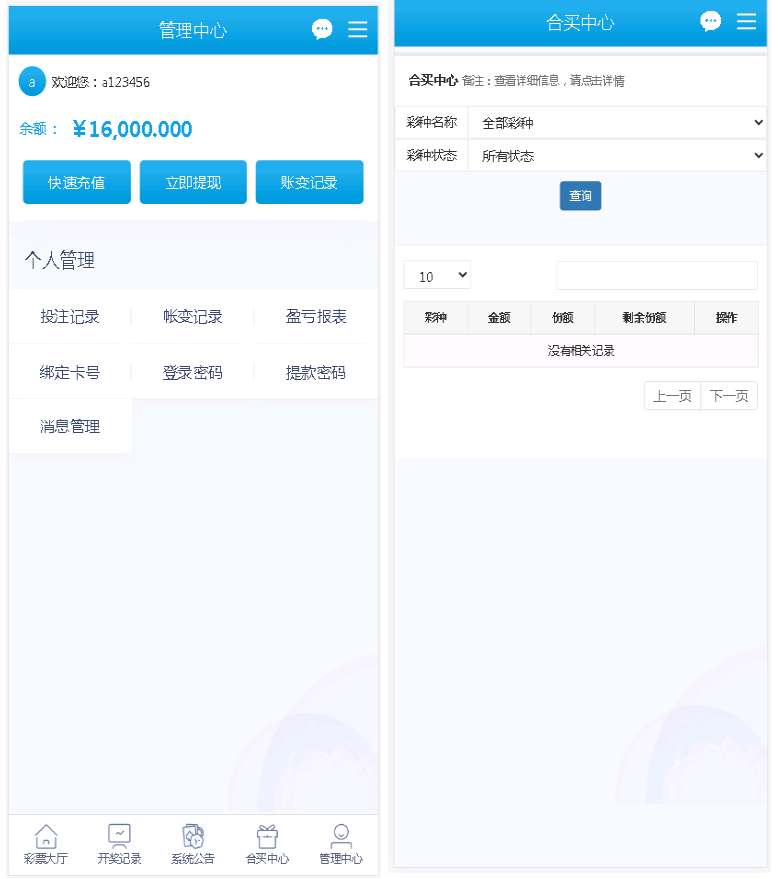Go to 彩票大厅 in bottom navigation

click(46, 845)
